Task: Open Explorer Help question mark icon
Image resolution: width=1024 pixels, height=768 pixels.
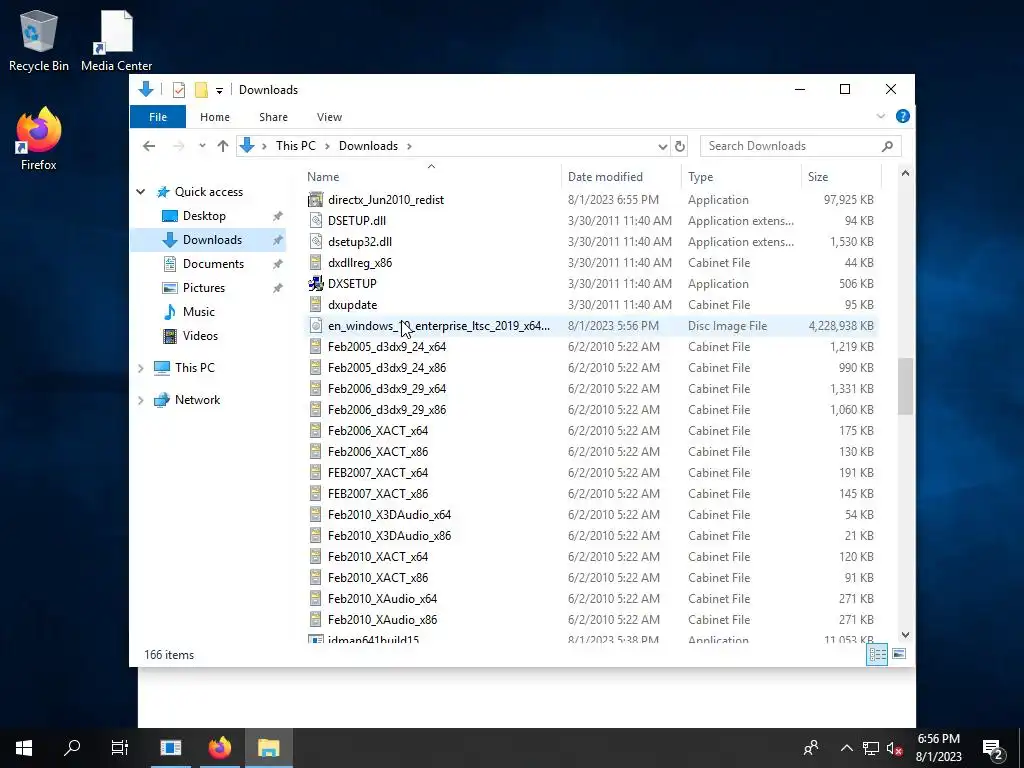Action: 903,116
